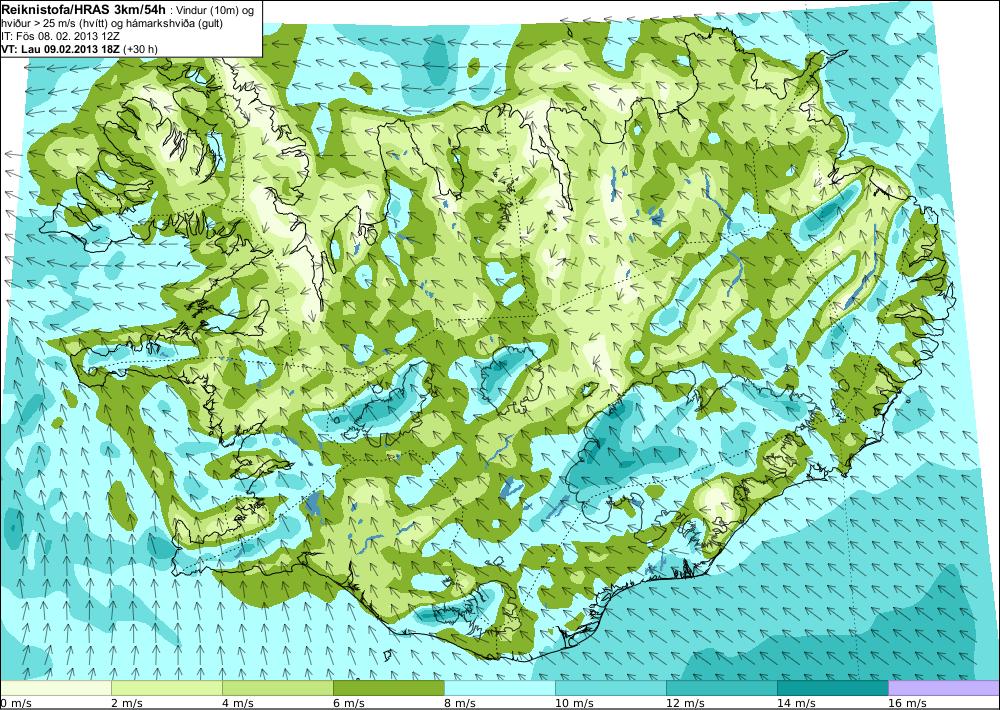This screenshot has height=710, width=1000.
Task: Click the 8 to 10 m/s pale cyan swatch
Action: [500, 688]
